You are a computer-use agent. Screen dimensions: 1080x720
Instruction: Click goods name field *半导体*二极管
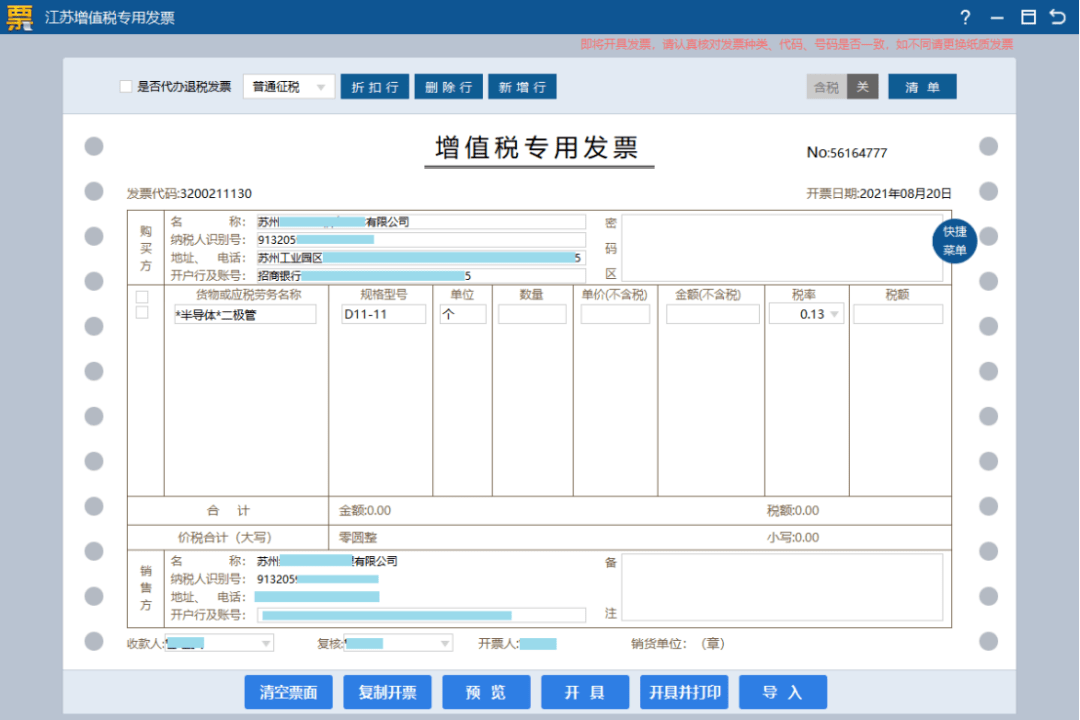coord(245,314)
